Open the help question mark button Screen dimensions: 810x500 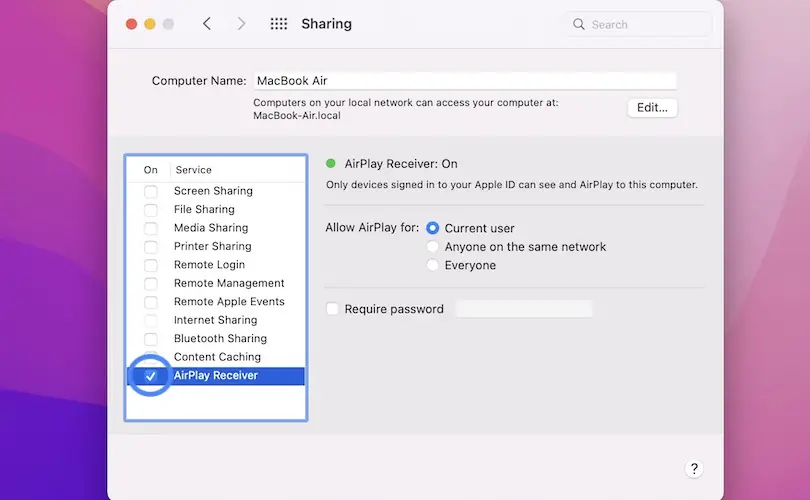694,468
